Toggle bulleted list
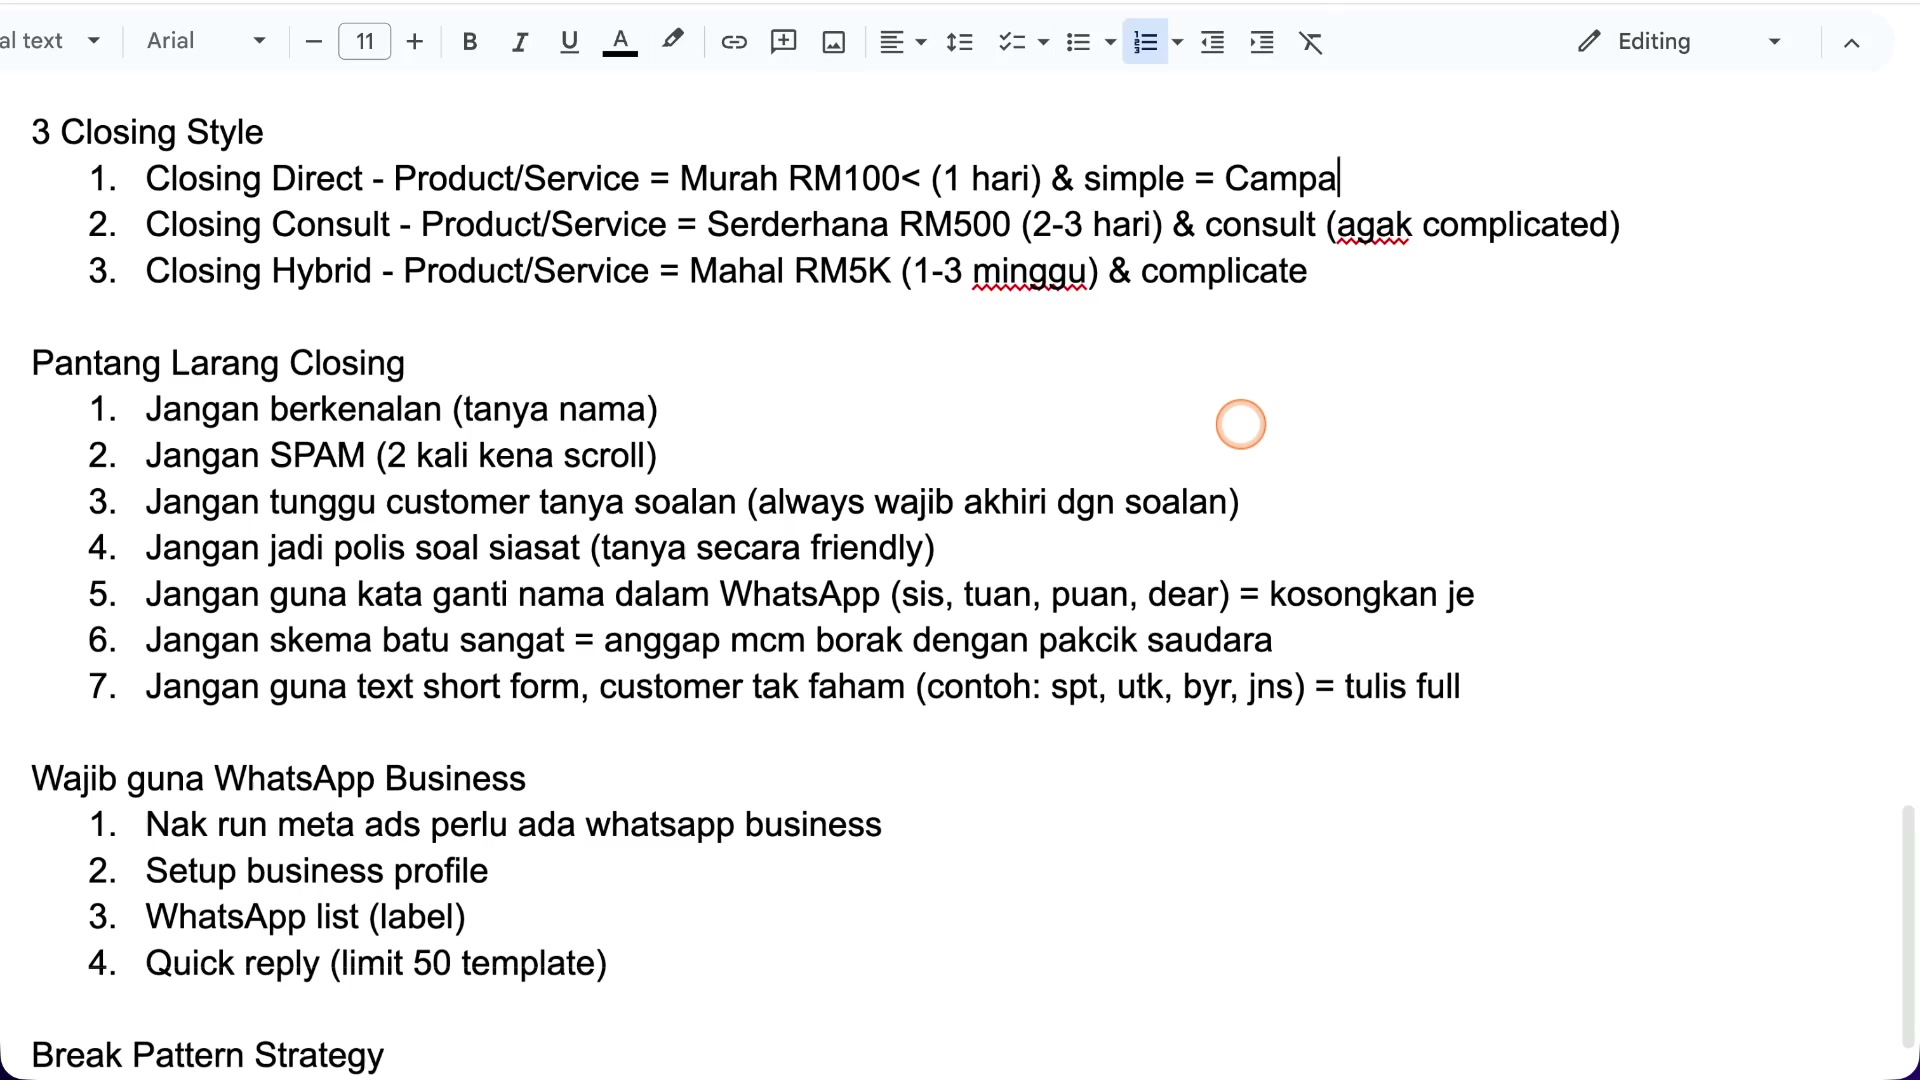This screenshot has height=1080, width=1920. [x=1078, y=42]
